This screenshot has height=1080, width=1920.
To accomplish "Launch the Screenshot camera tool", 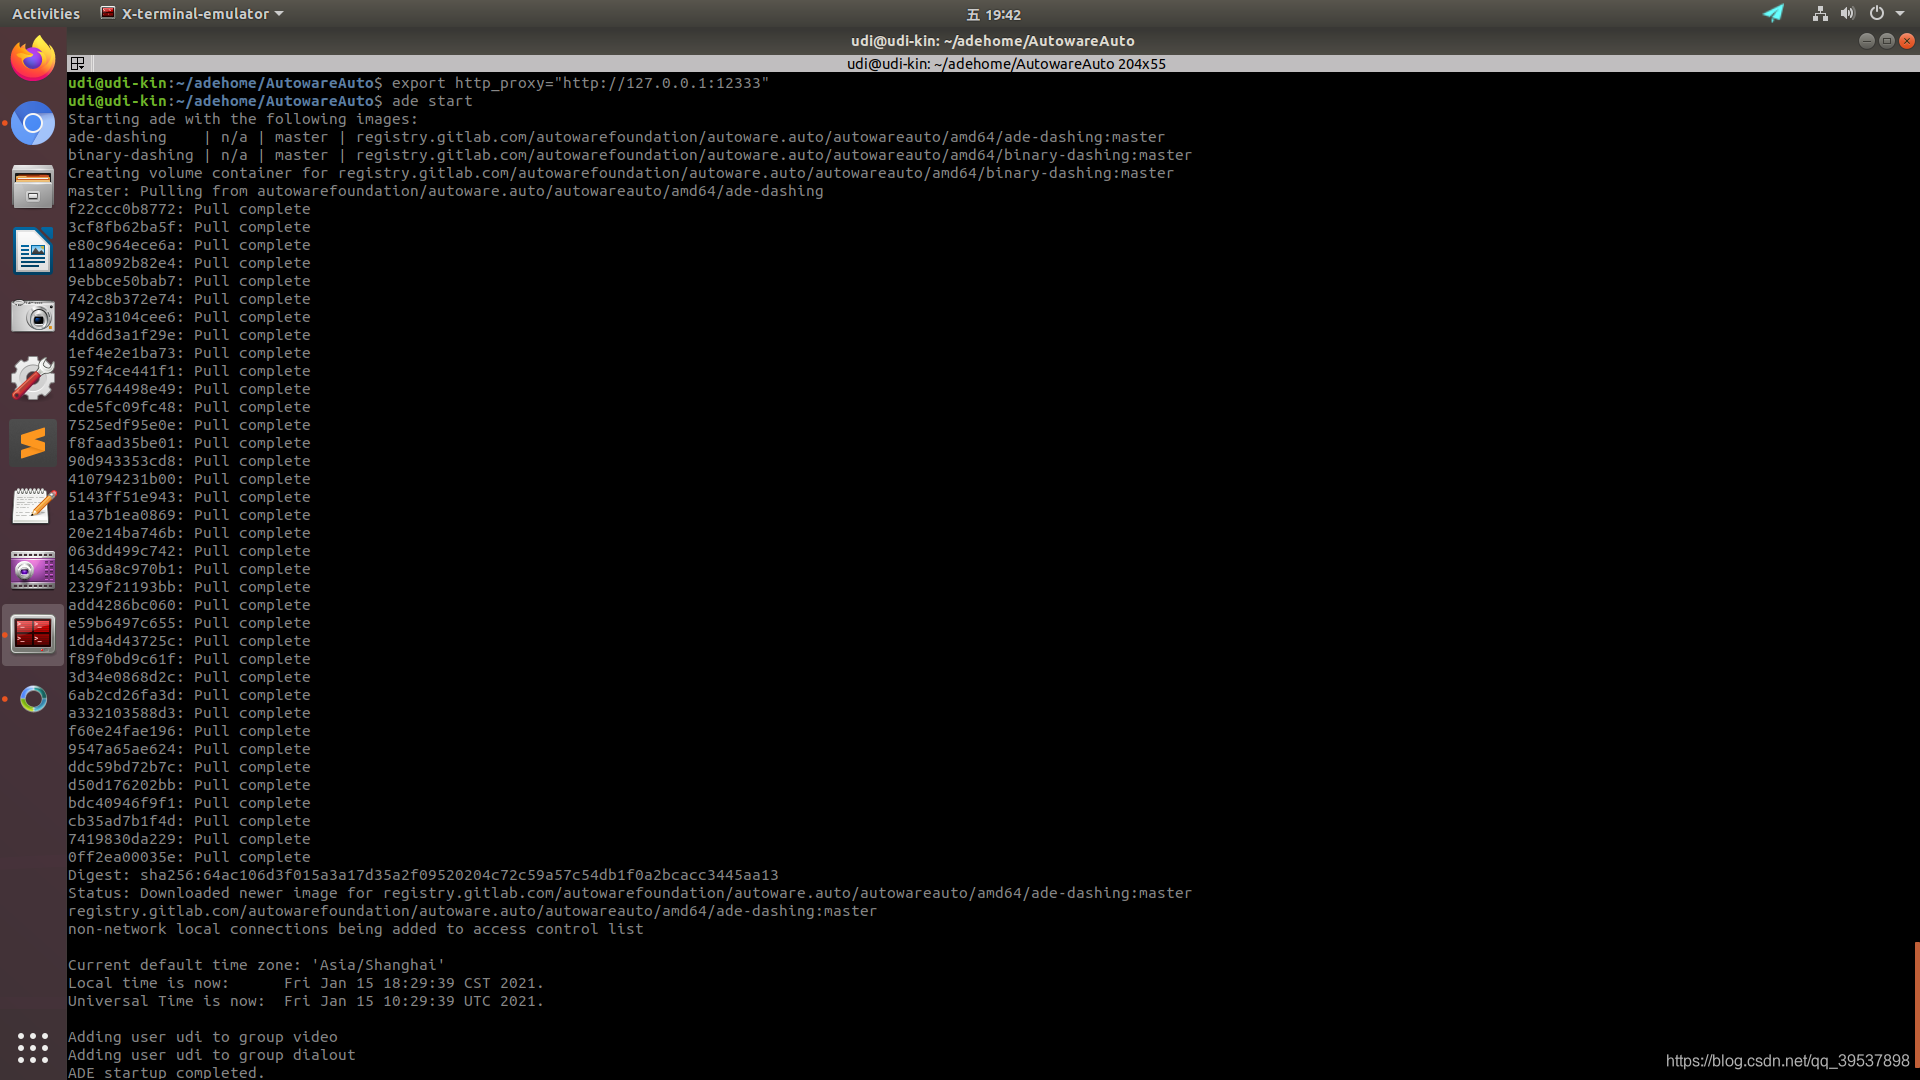I will pyautogui.click(x=33, y=316).
